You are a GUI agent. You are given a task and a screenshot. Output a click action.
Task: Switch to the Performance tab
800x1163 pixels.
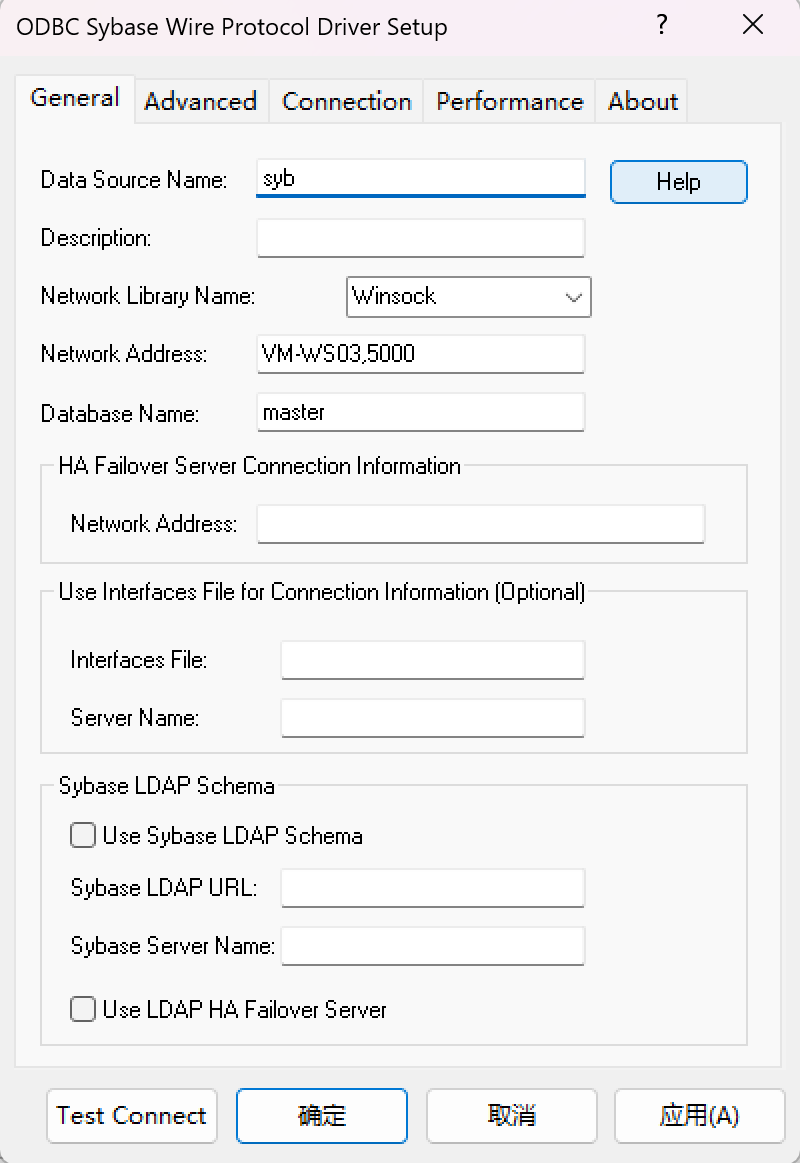(509, 102)
